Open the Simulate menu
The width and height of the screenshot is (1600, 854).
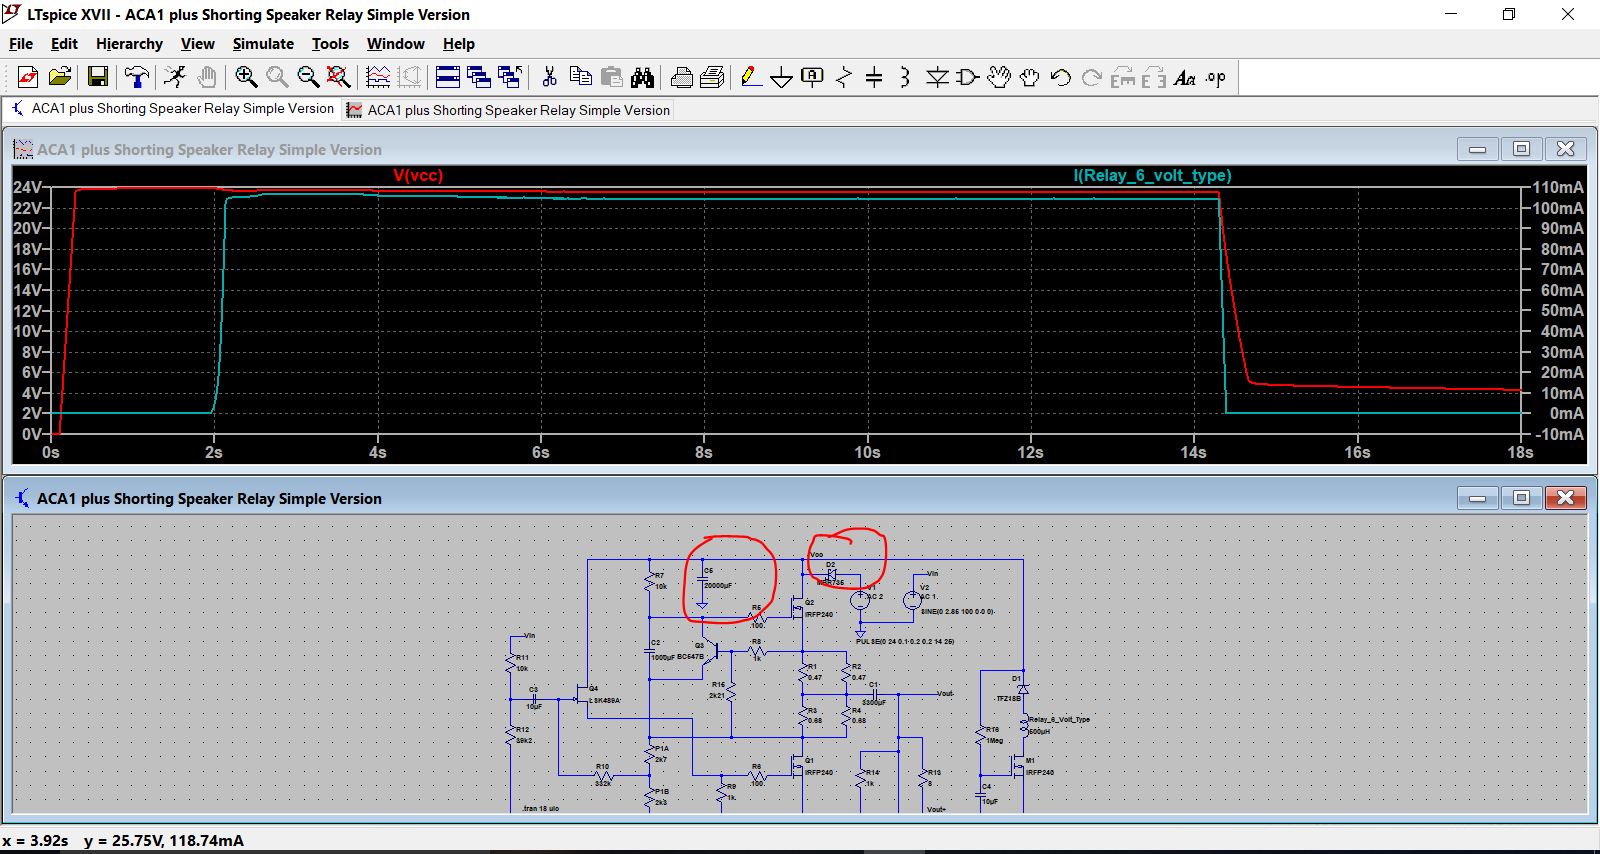pos(263,44)
